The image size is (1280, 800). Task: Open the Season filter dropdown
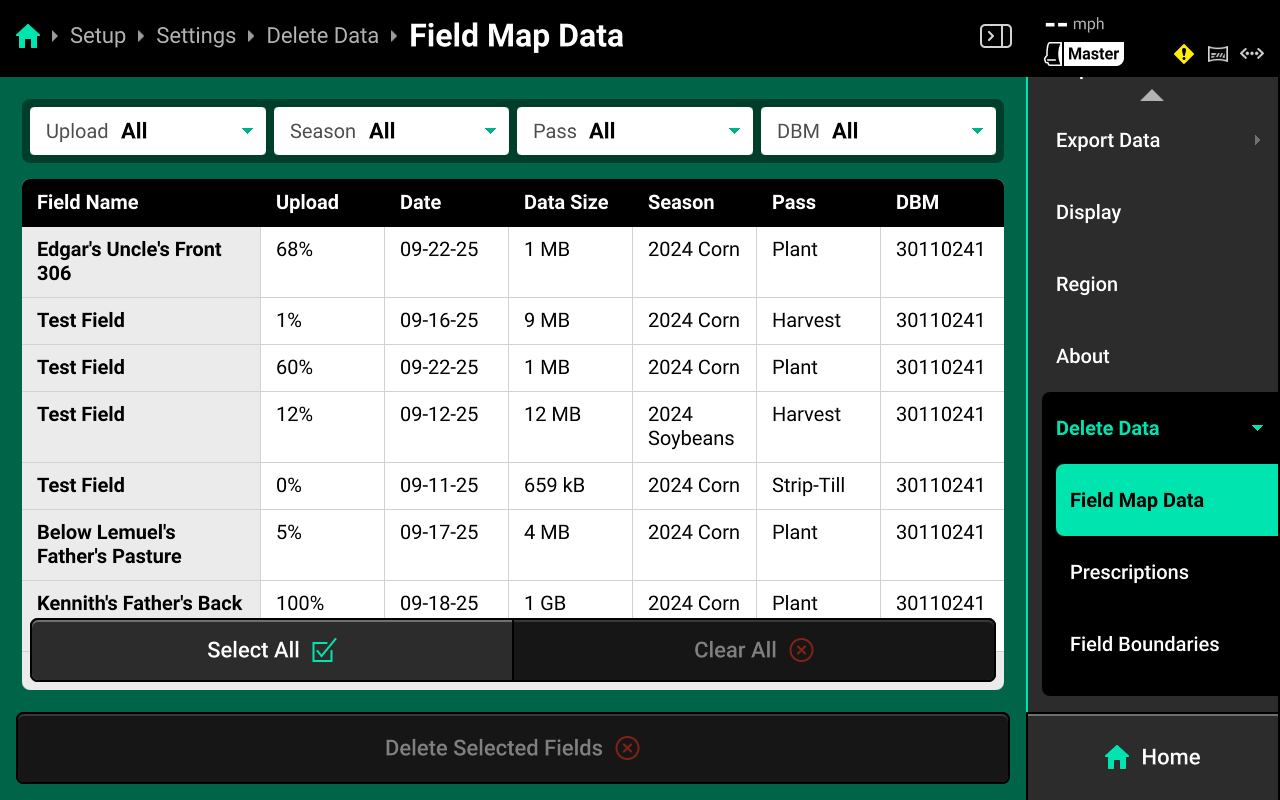(391, 131)
